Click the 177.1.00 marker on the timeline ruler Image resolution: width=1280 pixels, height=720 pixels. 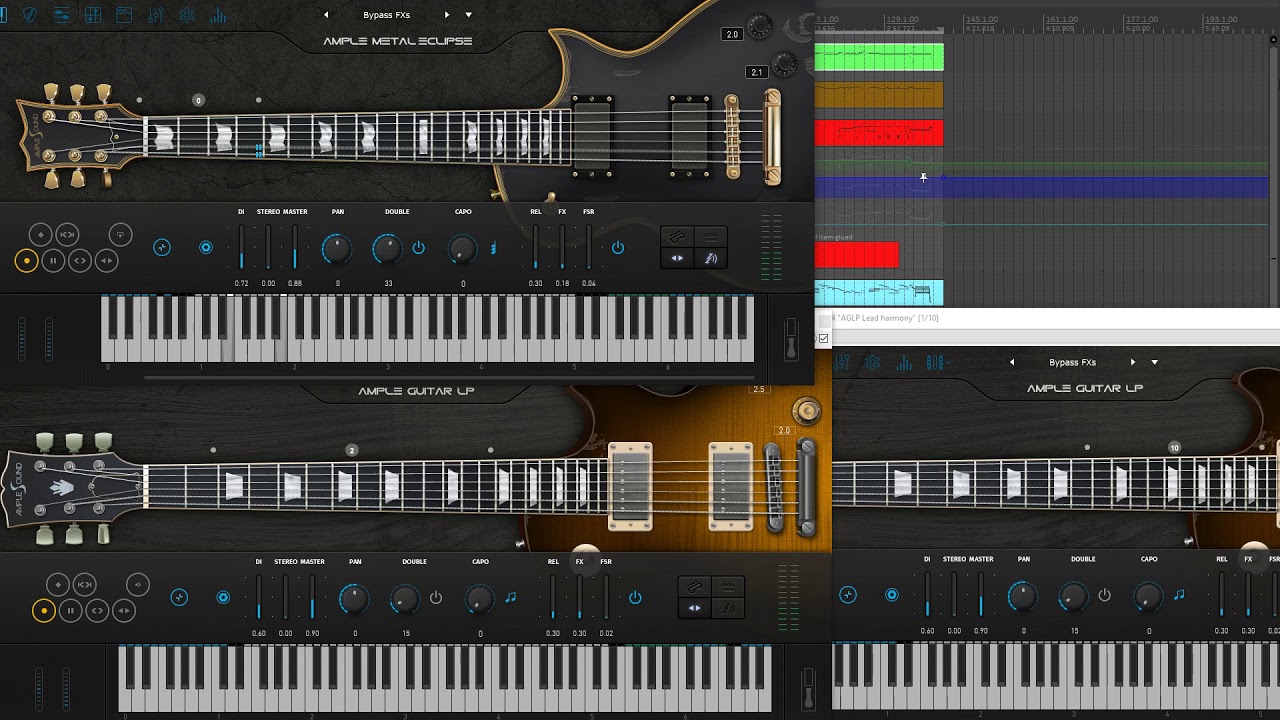1141,19
